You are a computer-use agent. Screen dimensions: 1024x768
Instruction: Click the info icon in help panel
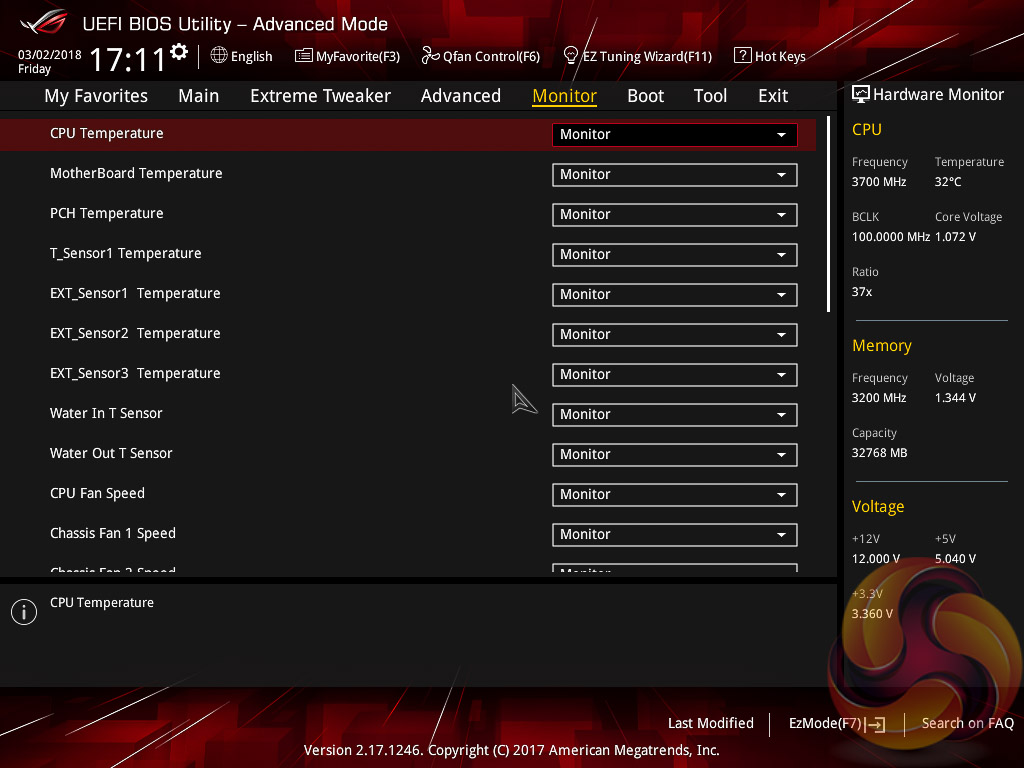(24, 612)
